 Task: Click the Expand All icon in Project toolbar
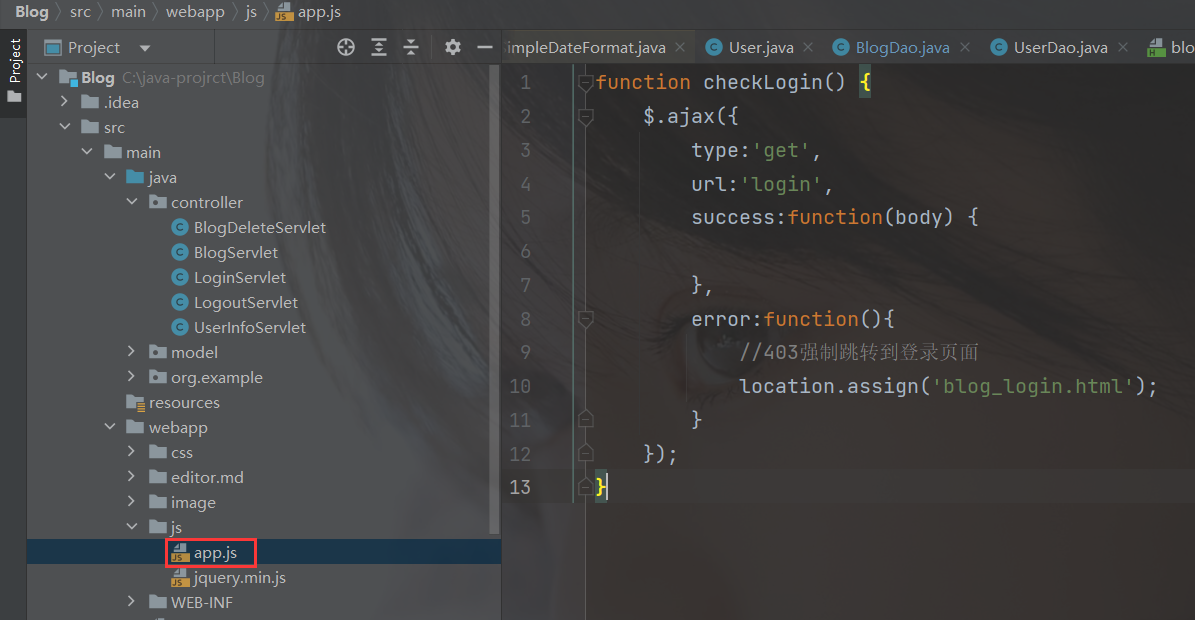(x=379, y=47)
